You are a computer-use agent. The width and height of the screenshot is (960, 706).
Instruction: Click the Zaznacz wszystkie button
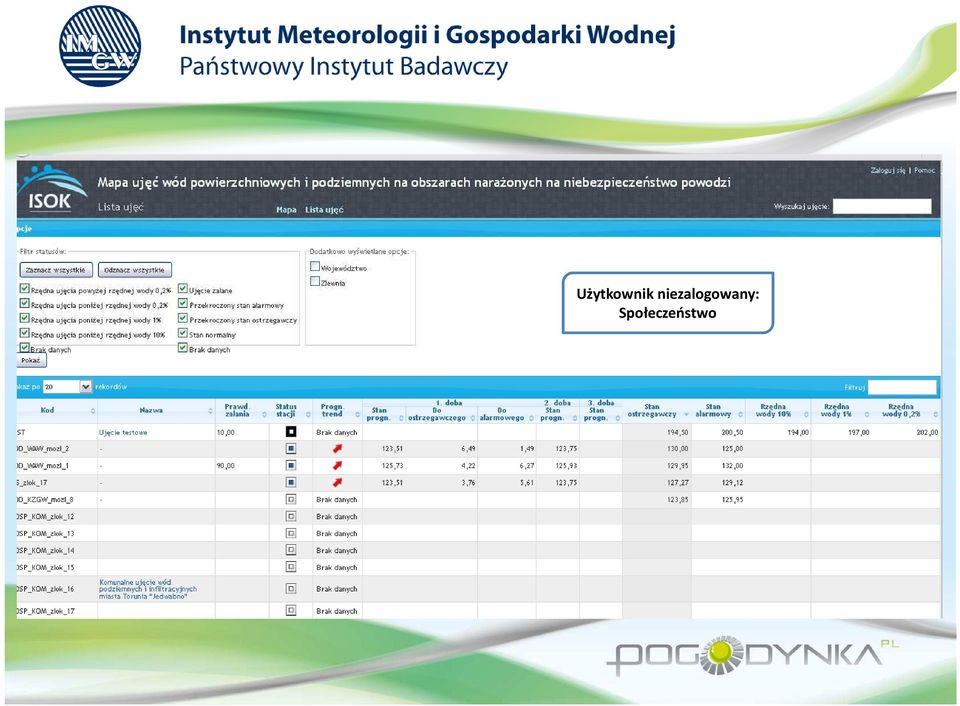click(56, 270)
